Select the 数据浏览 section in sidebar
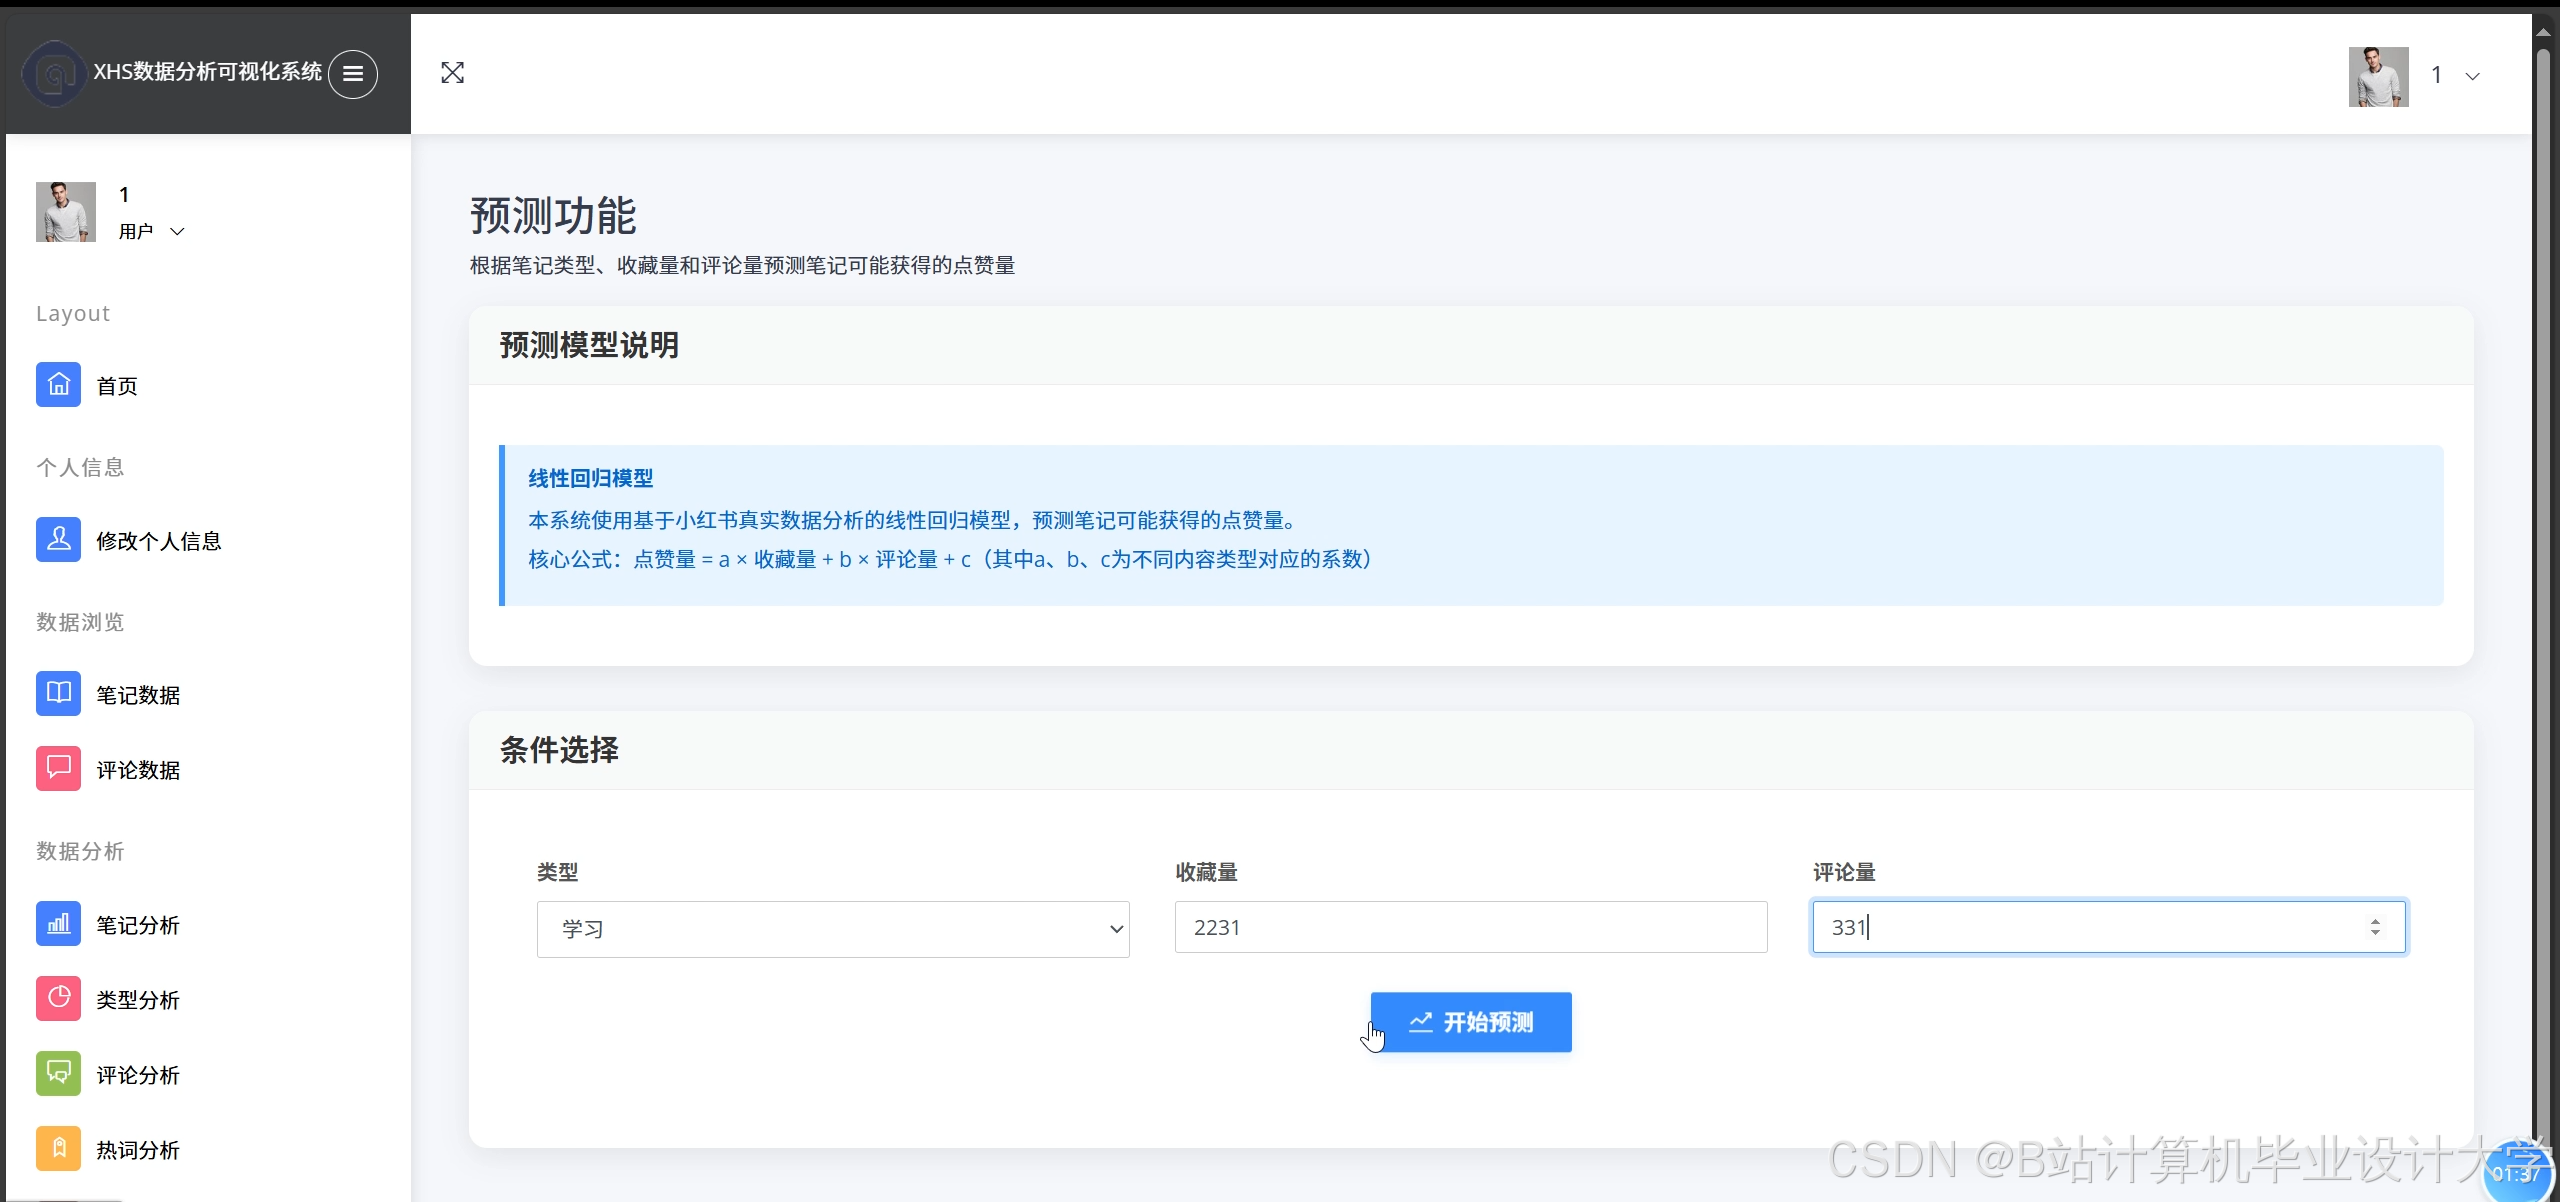Screen dimensions: 2560x1202 (x=79, y=621)
